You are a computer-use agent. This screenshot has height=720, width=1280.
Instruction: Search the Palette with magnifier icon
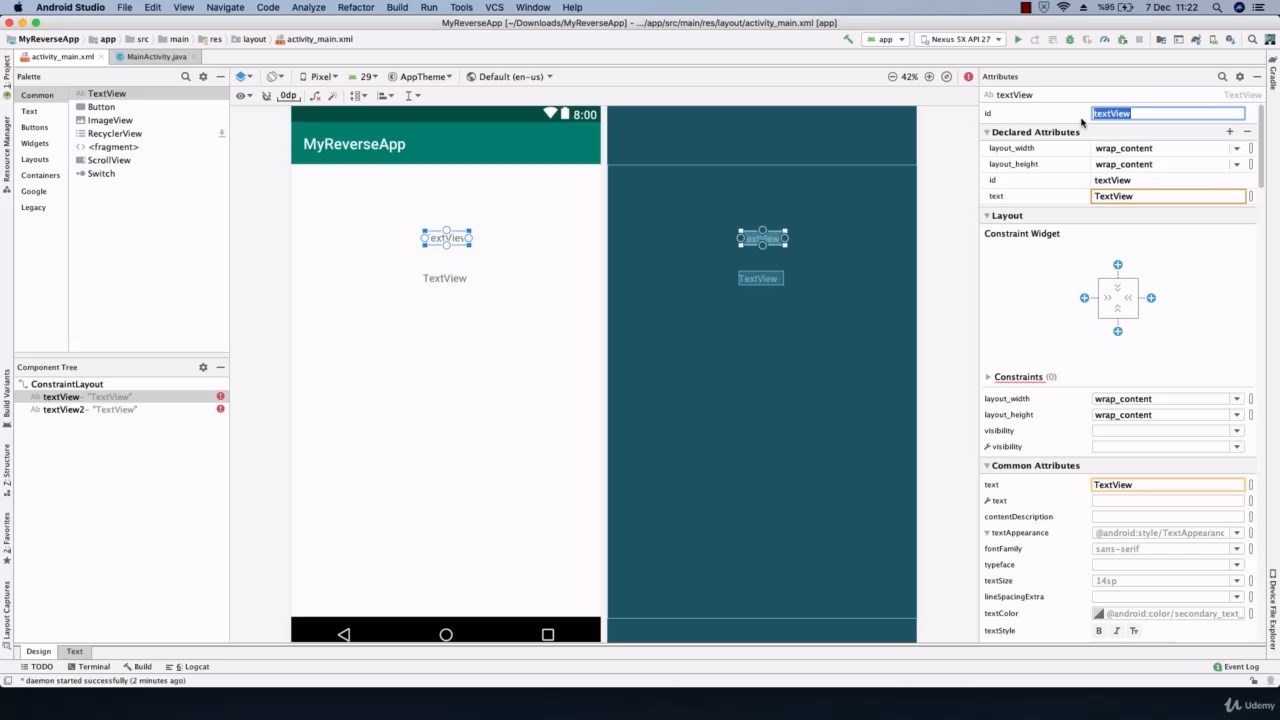(x=185, y=77)
